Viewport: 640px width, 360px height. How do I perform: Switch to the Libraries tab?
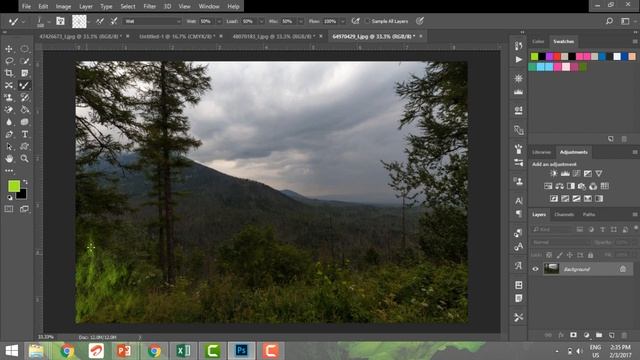tap(541, 152)
